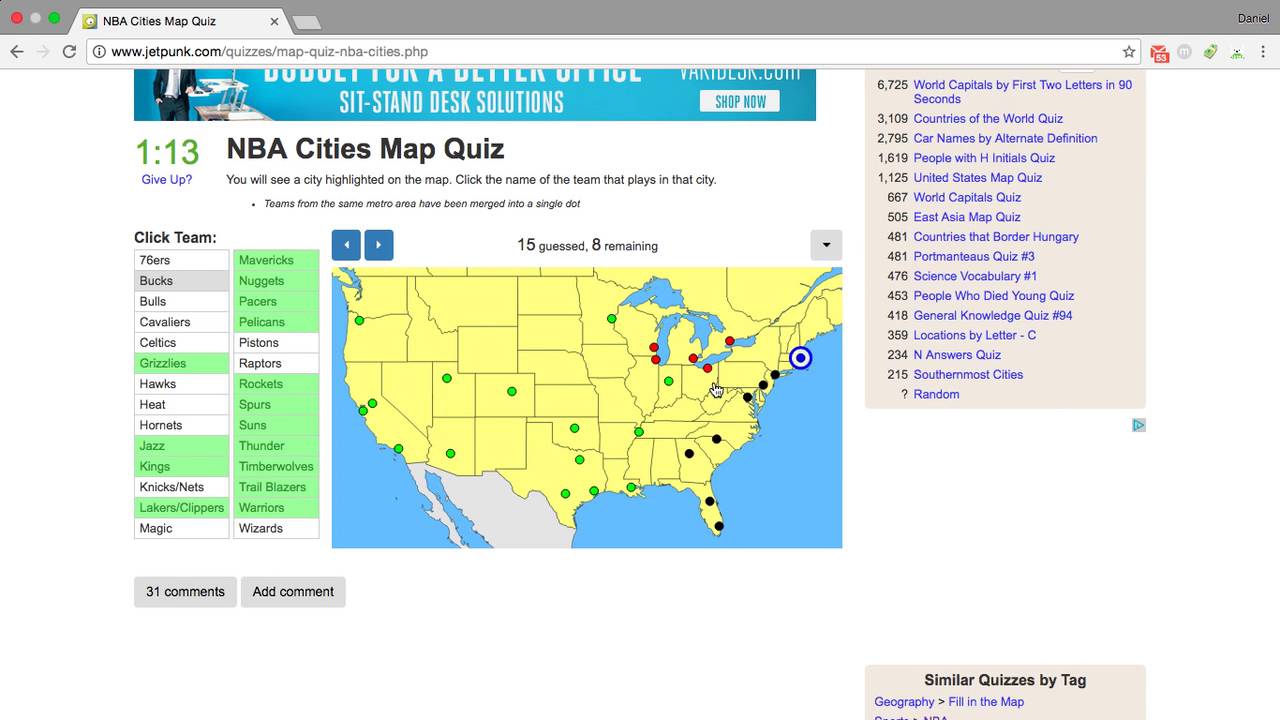Choose the Pistons team
Image resolution: width=1280 pixels, height=720 pixels.
click(x=276, y=343)
